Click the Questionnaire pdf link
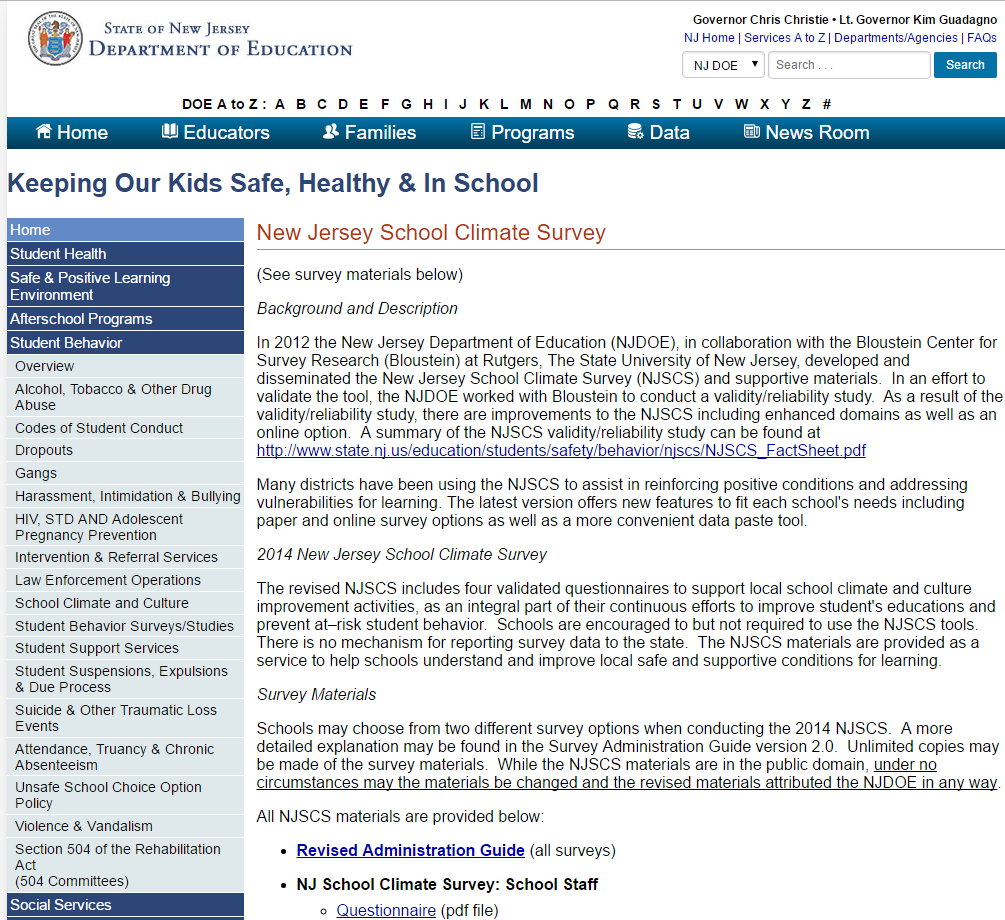Screen dimensions: 1005x920 coord(386,910)
